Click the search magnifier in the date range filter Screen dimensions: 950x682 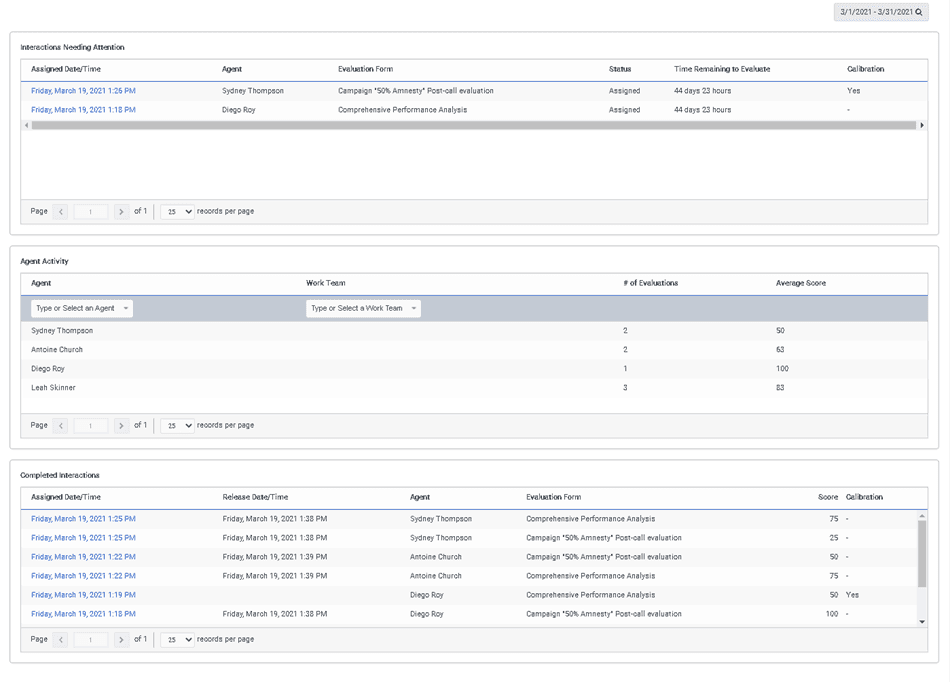coord(920,12)
